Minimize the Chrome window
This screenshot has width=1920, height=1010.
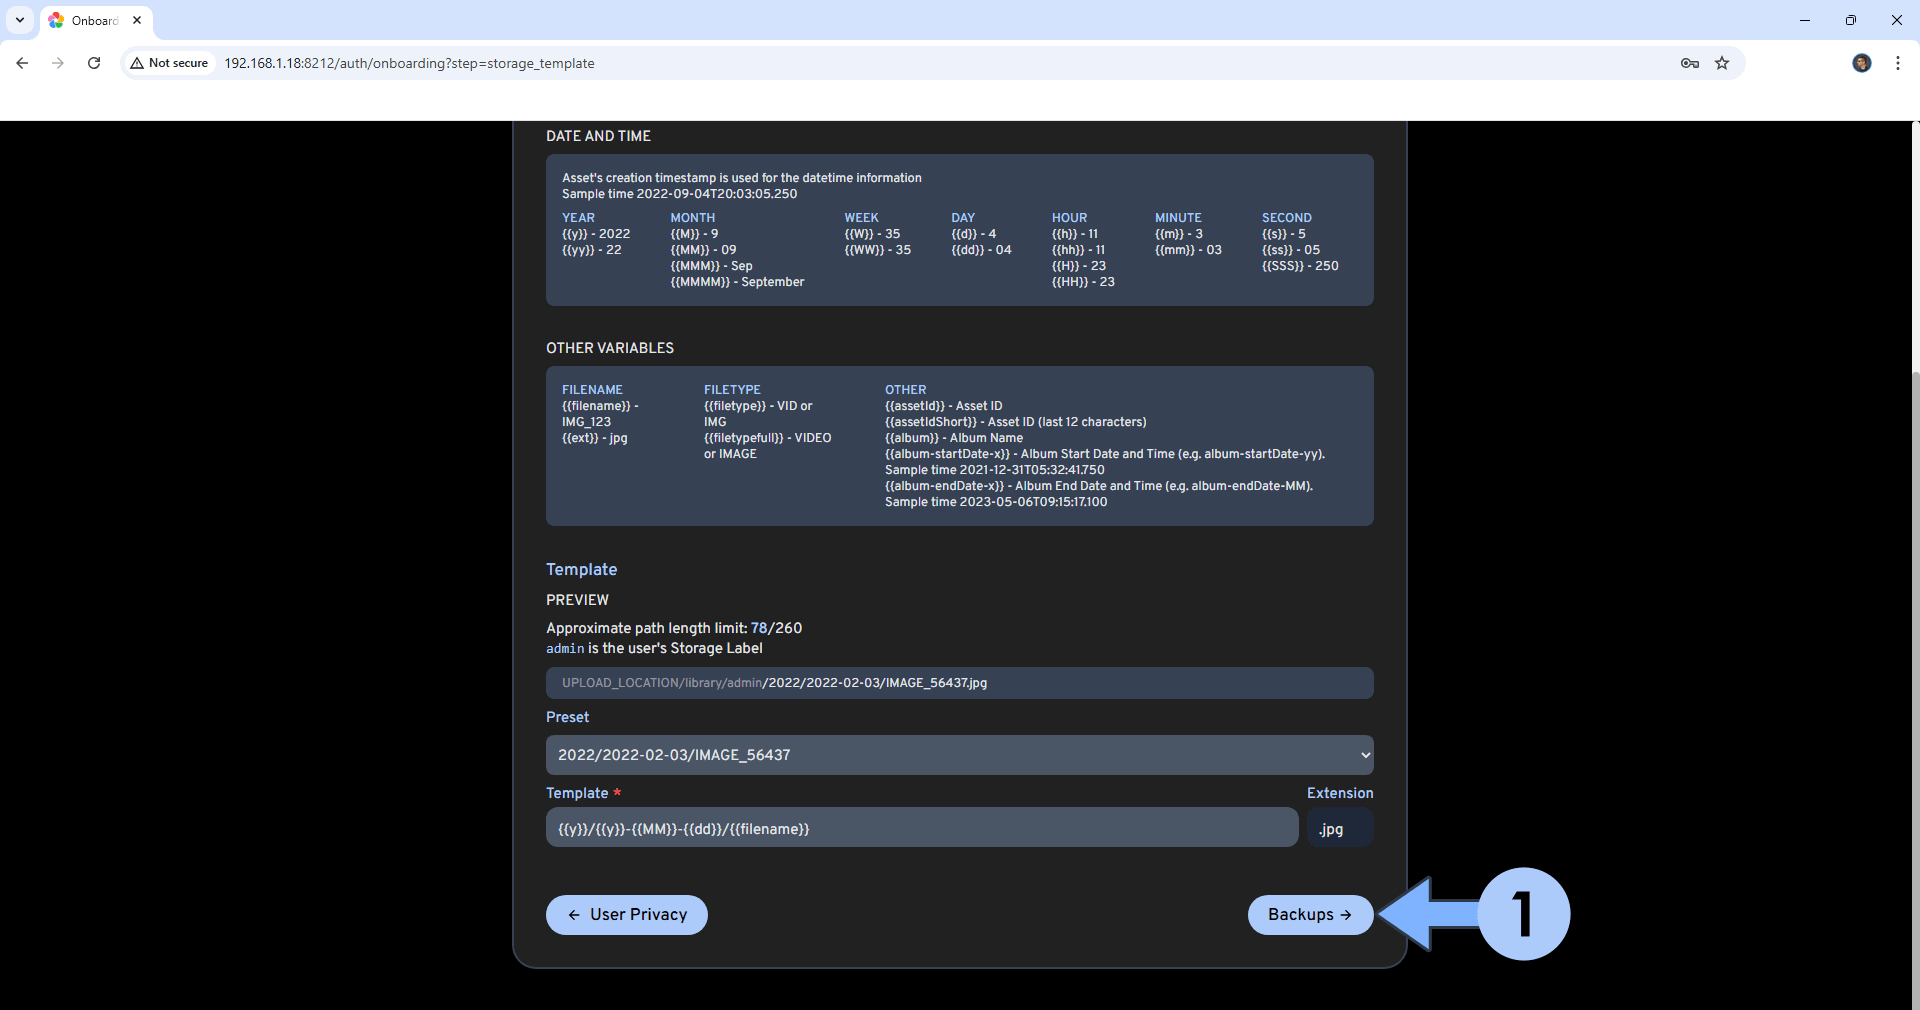pos(1805,20)
